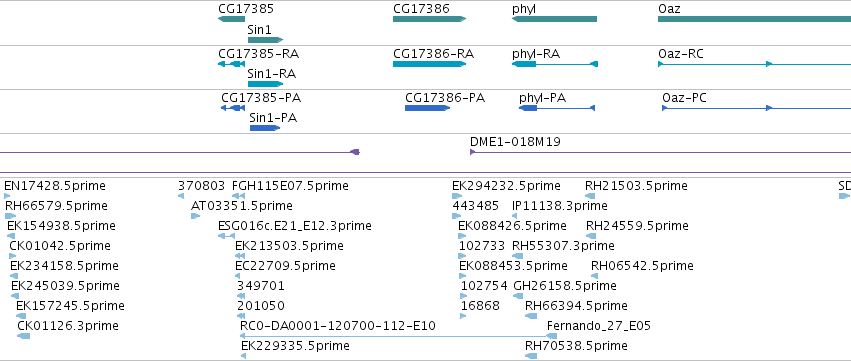Open the 102733 feature label
The height and width of the screenshot is (361, 851).
coord(482,245)
